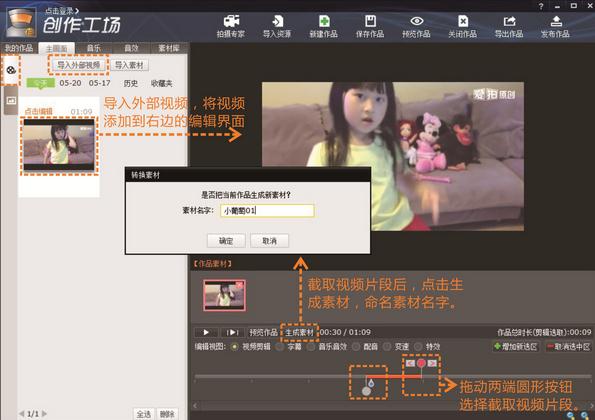Click the 素材名字 name input field
Viewport: 595px width, 420px height.
coord(267,211)
